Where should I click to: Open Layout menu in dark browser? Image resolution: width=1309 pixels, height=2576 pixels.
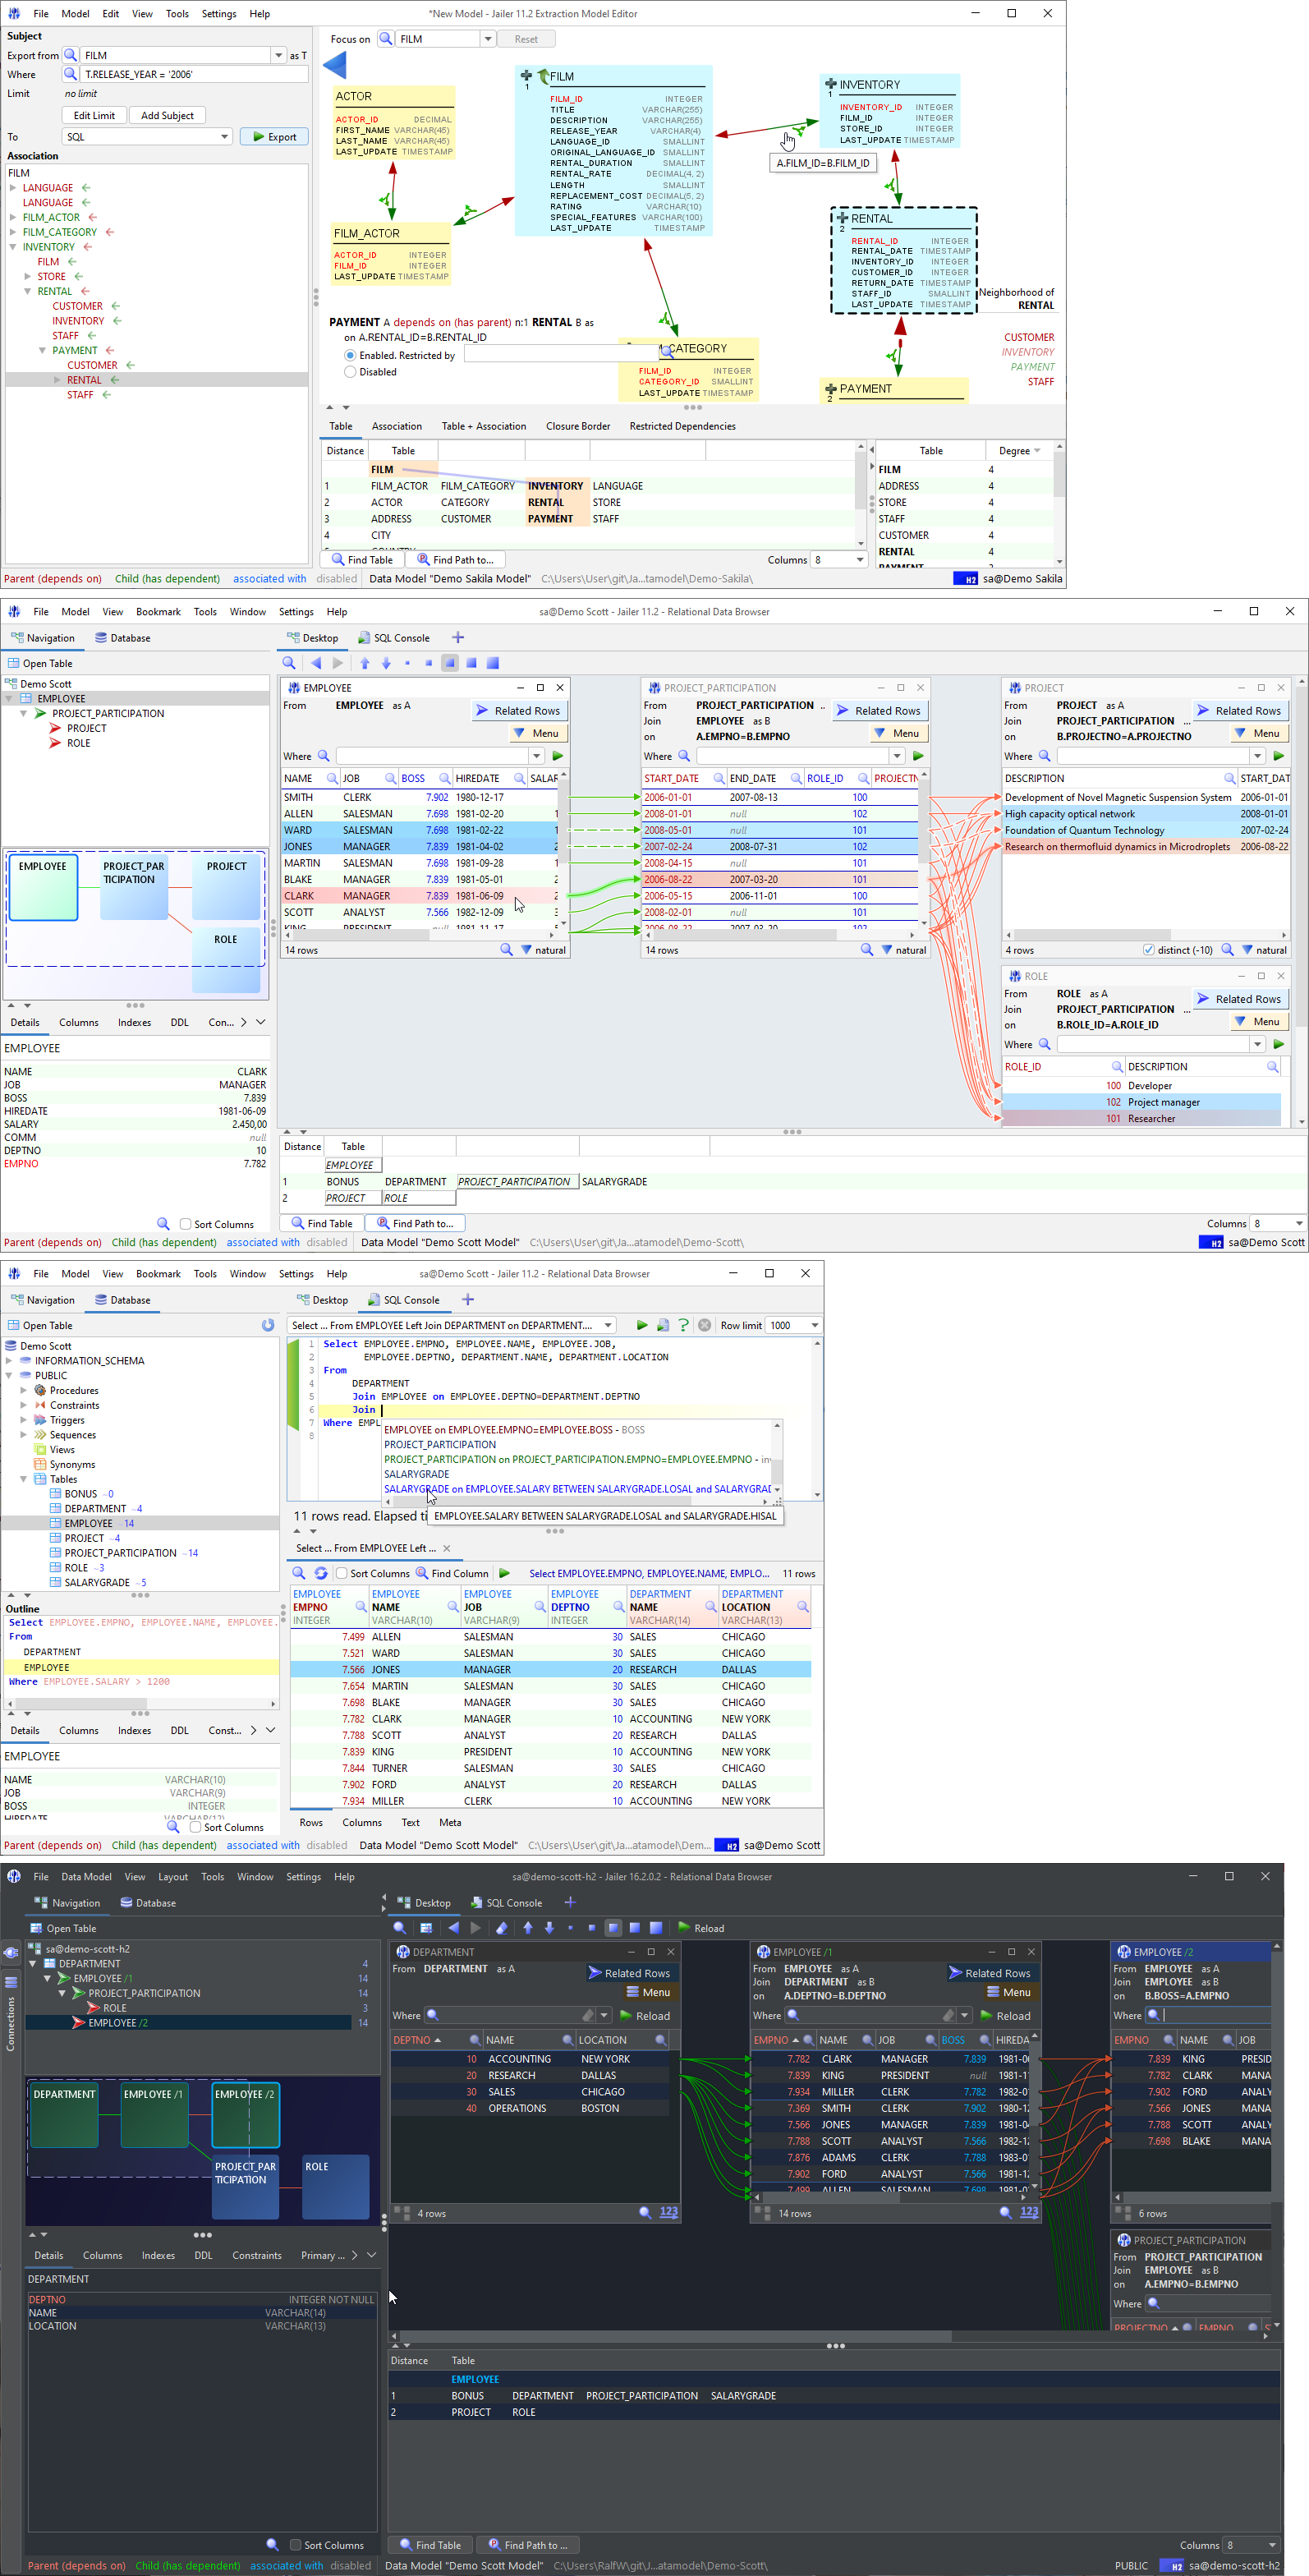tap(173, 1877)
